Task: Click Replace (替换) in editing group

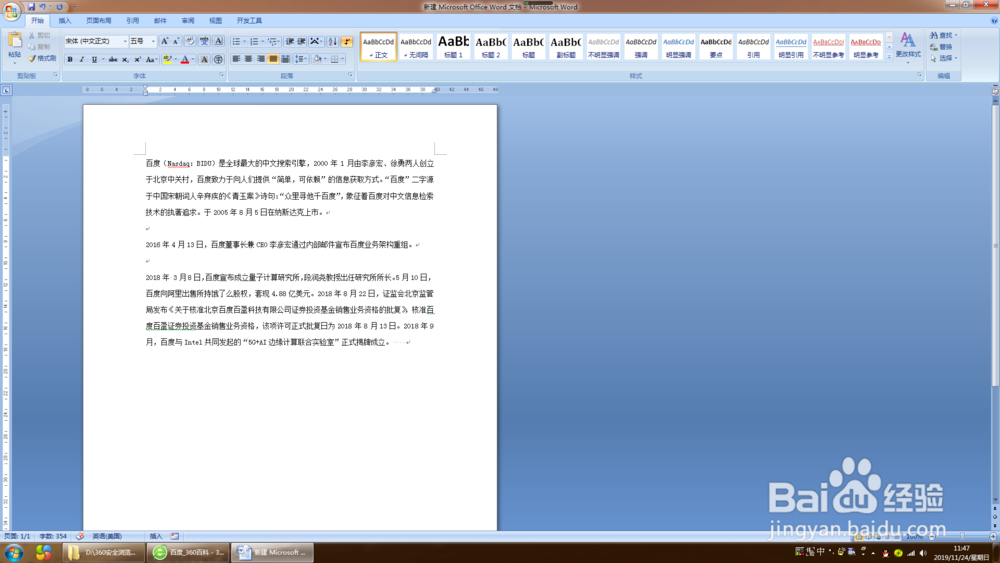Action: pos(941,47)
